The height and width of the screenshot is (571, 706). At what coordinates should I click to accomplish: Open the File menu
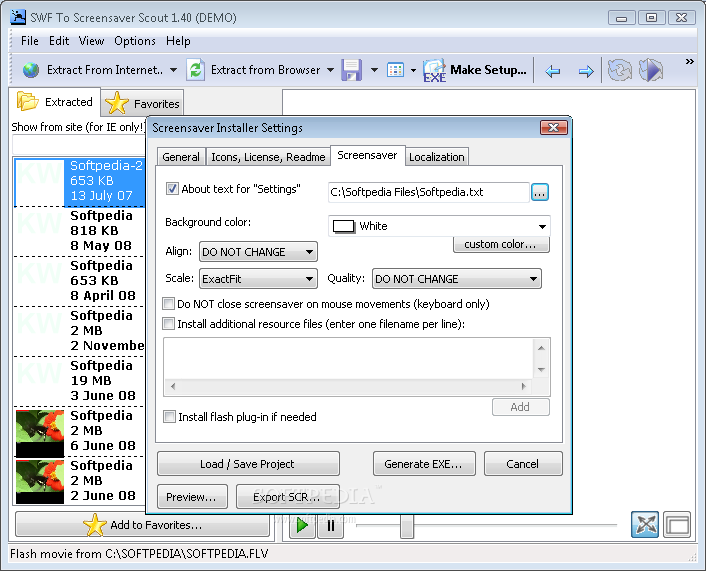(x=30, y=41)
